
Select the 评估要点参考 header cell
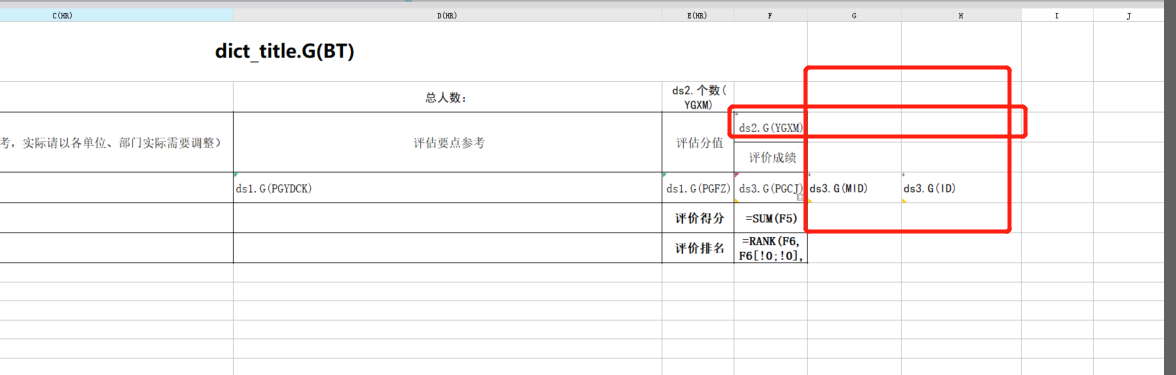click(x=448, y=142)
